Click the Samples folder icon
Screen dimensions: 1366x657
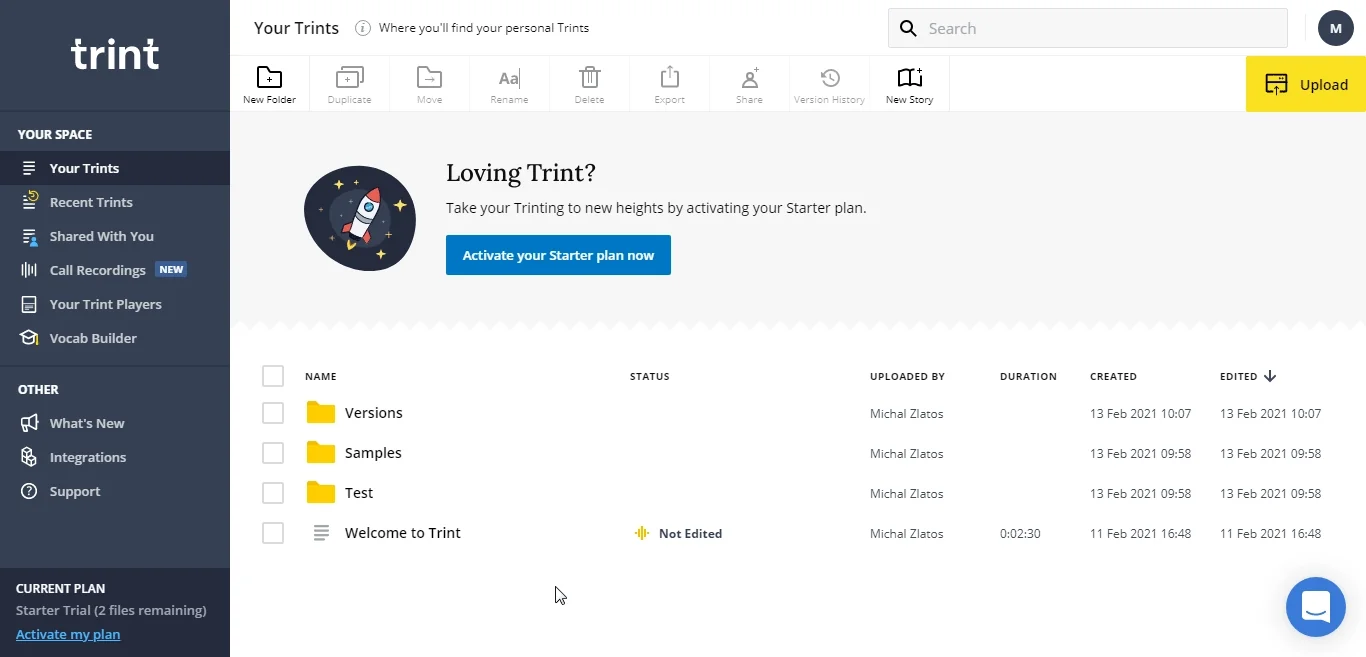pyautogui.click(x=320, y=452)
